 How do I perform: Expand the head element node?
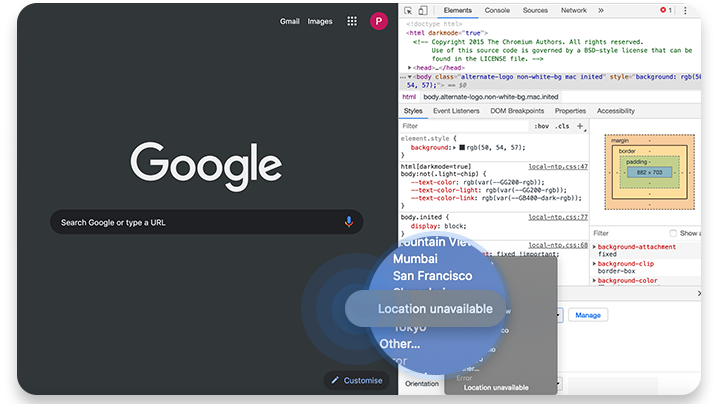click(409, 68)
